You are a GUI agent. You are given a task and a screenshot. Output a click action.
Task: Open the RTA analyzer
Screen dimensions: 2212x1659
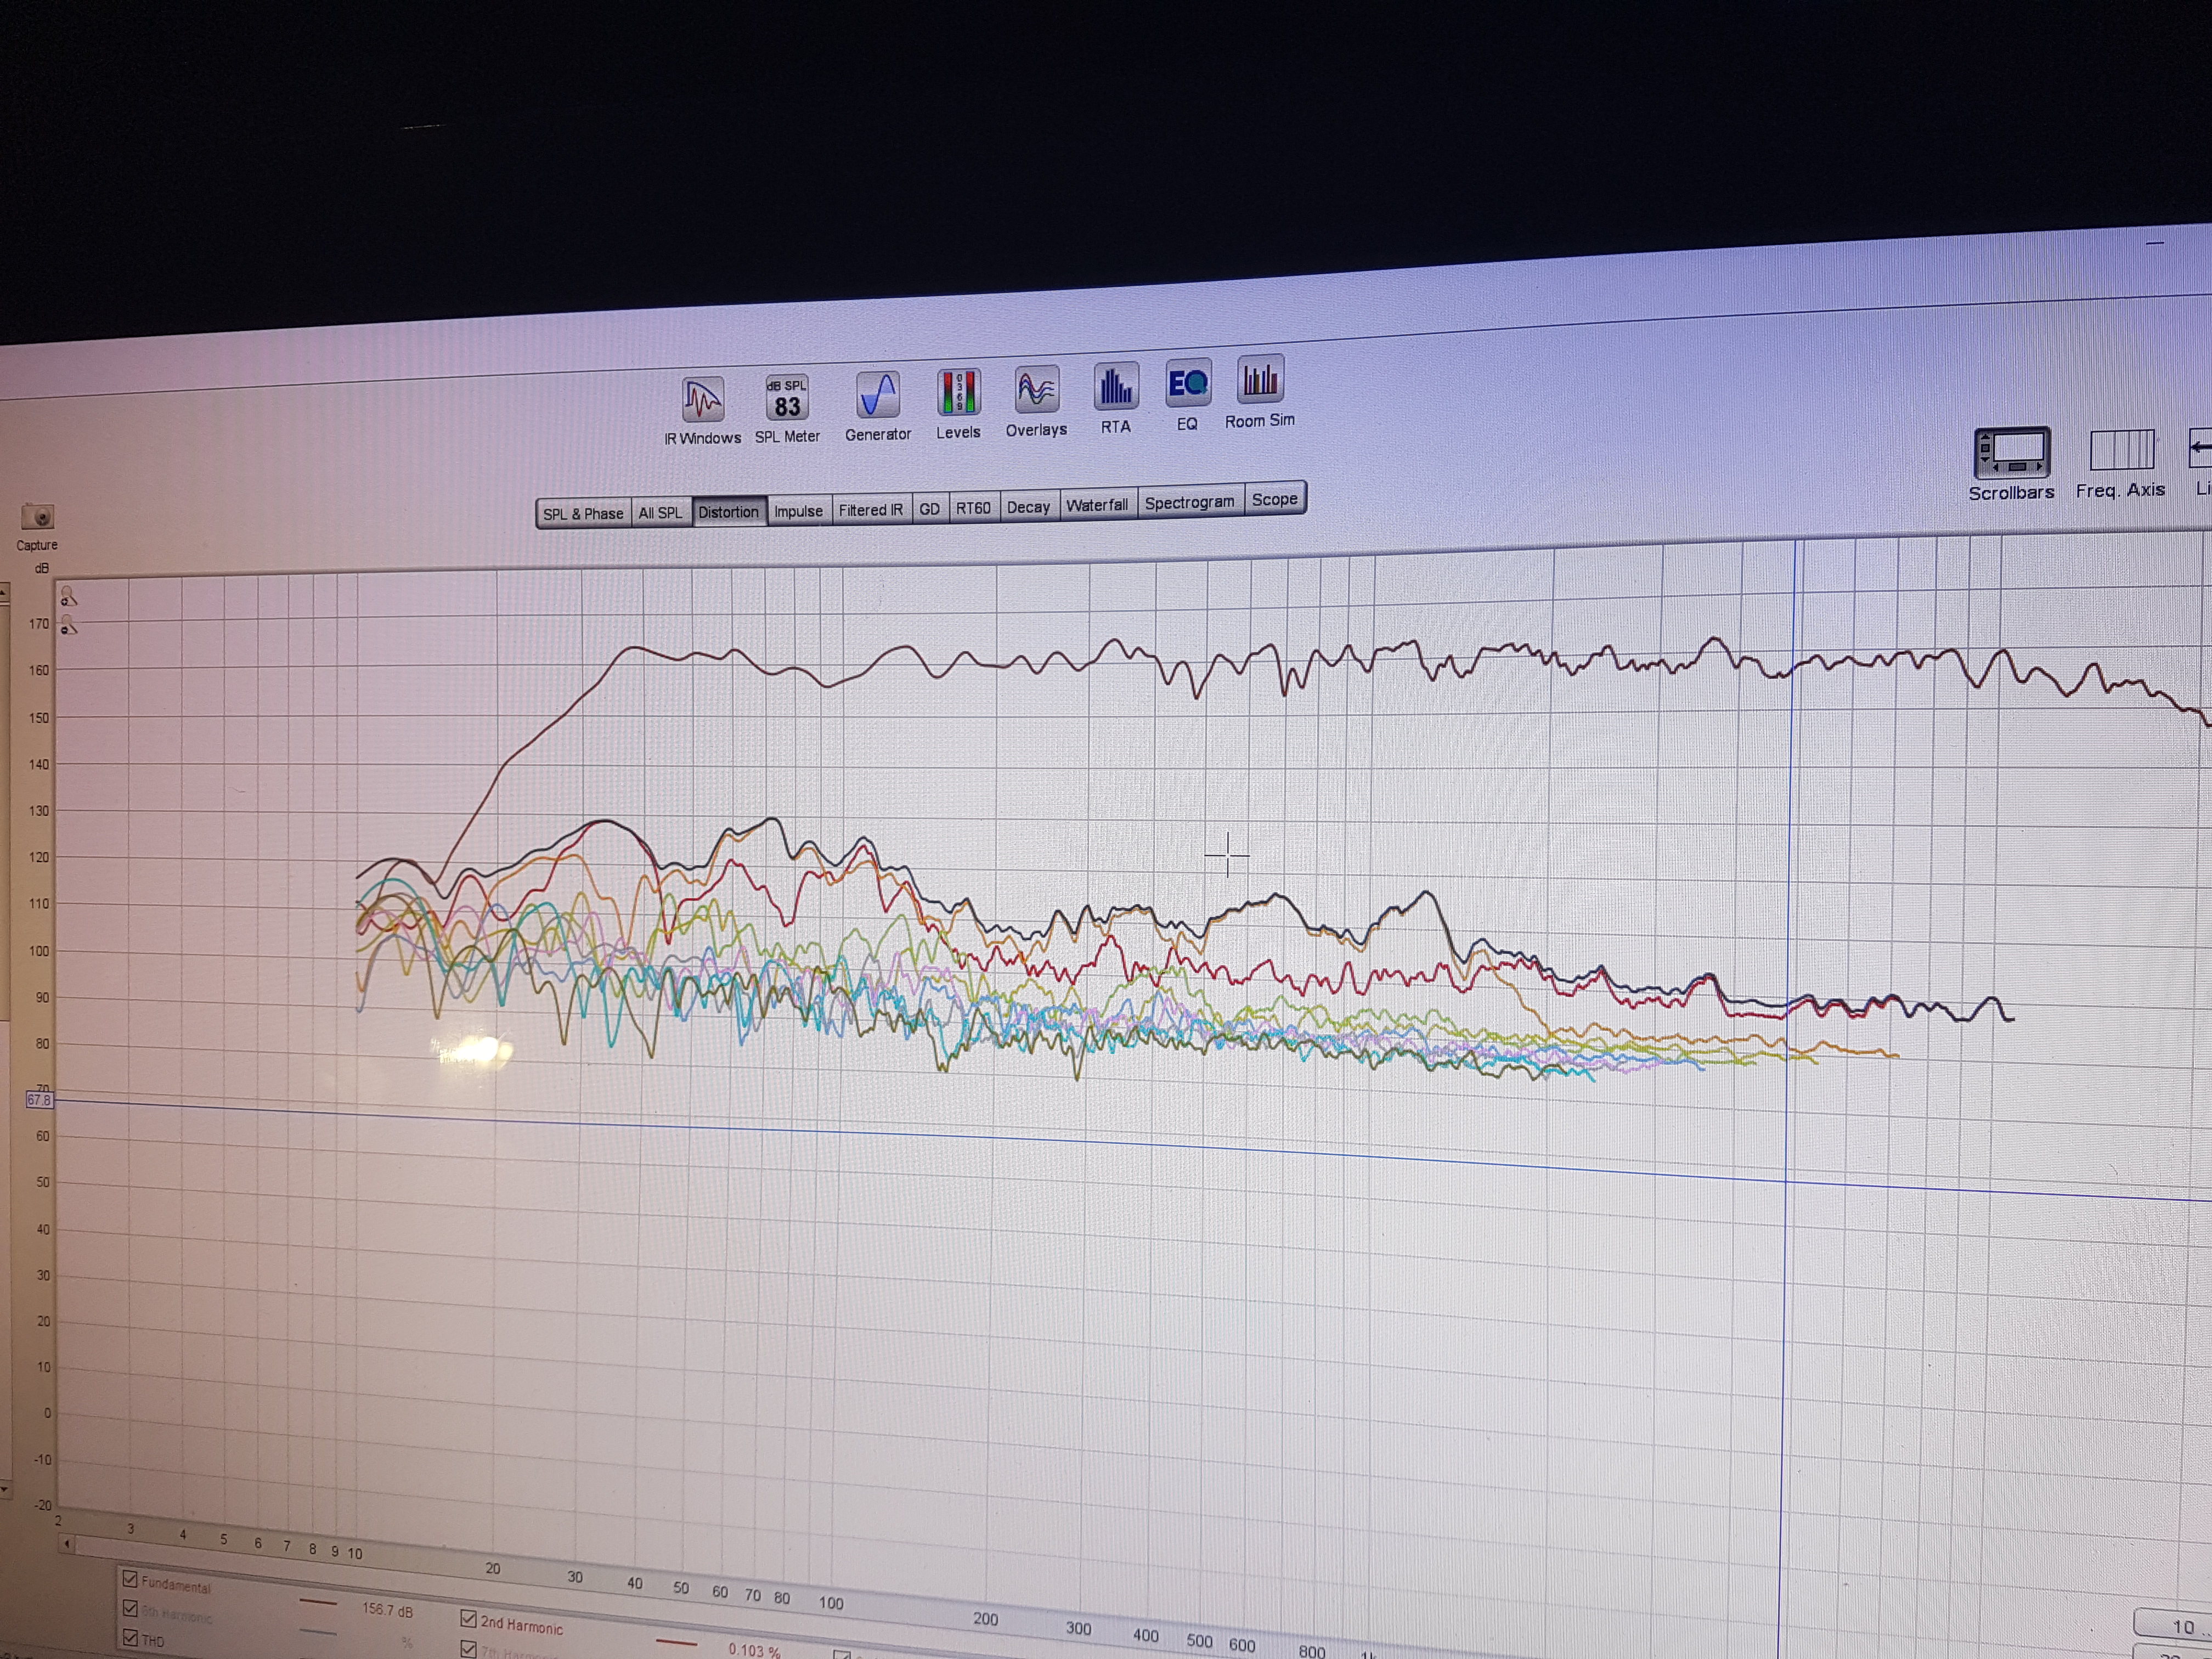(x=1116, y=386)
